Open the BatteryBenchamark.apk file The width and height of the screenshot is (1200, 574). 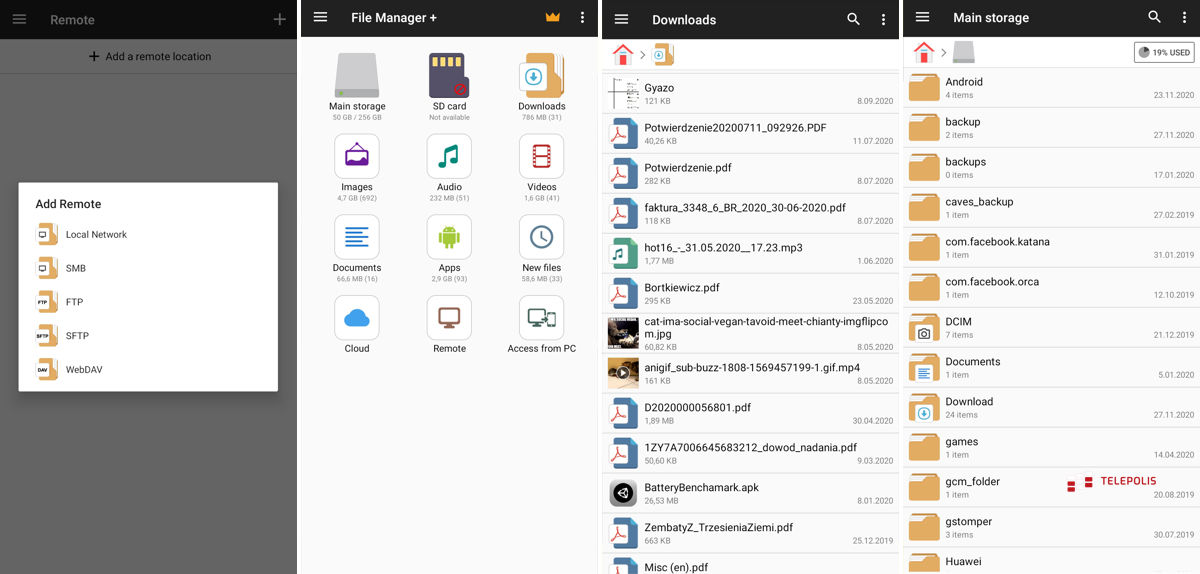point(701,493)
